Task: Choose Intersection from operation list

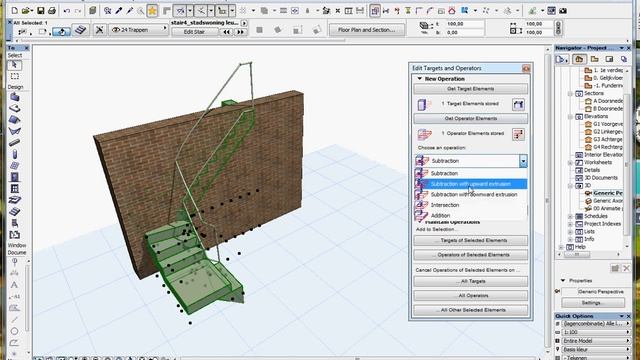Action: [x=471, y=205]
